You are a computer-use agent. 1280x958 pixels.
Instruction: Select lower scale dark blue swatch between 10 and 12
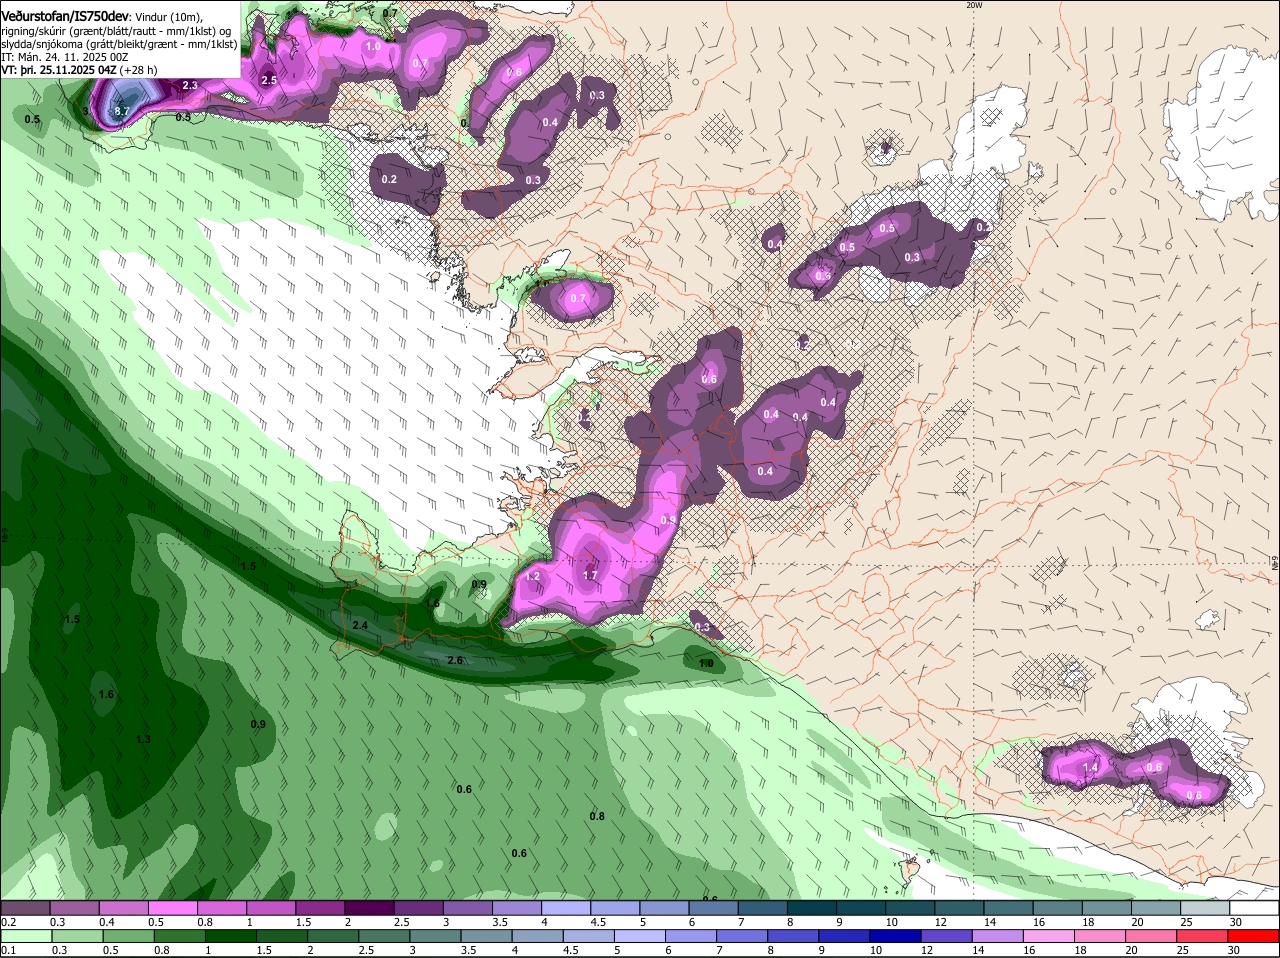(897, 936)
